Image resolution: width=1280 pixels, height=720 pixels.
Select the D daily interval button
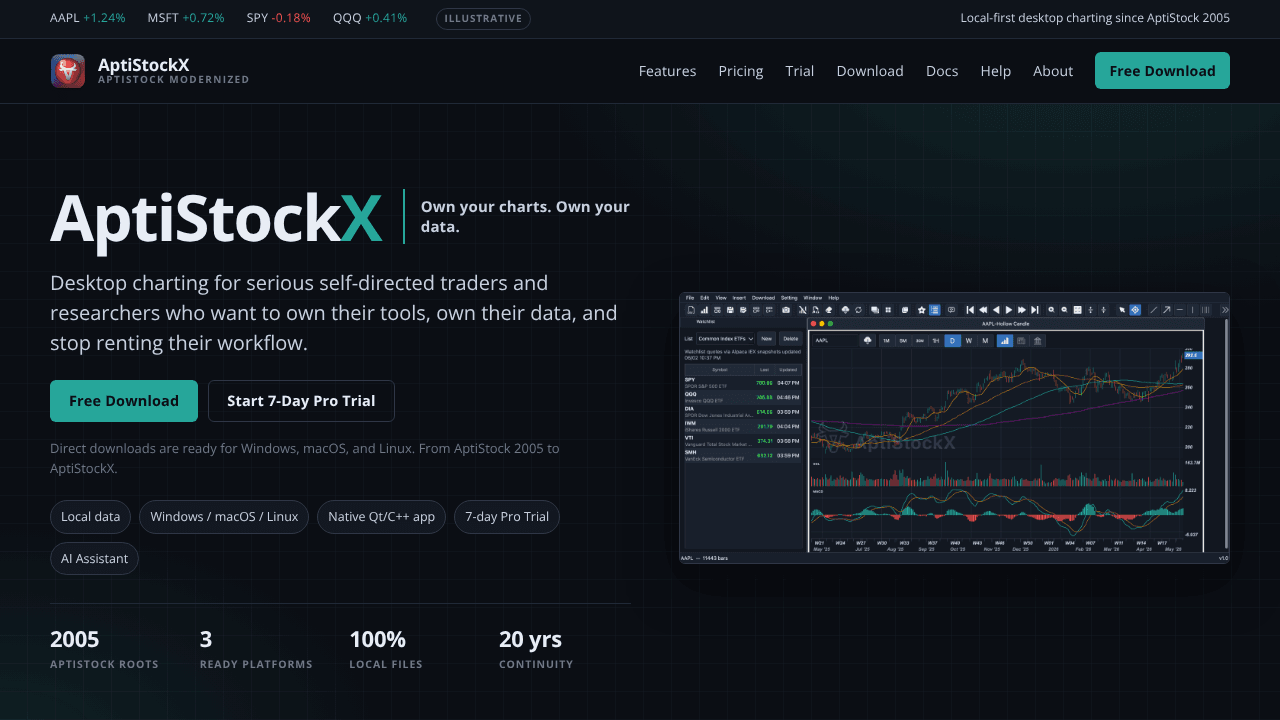(952, 341)
